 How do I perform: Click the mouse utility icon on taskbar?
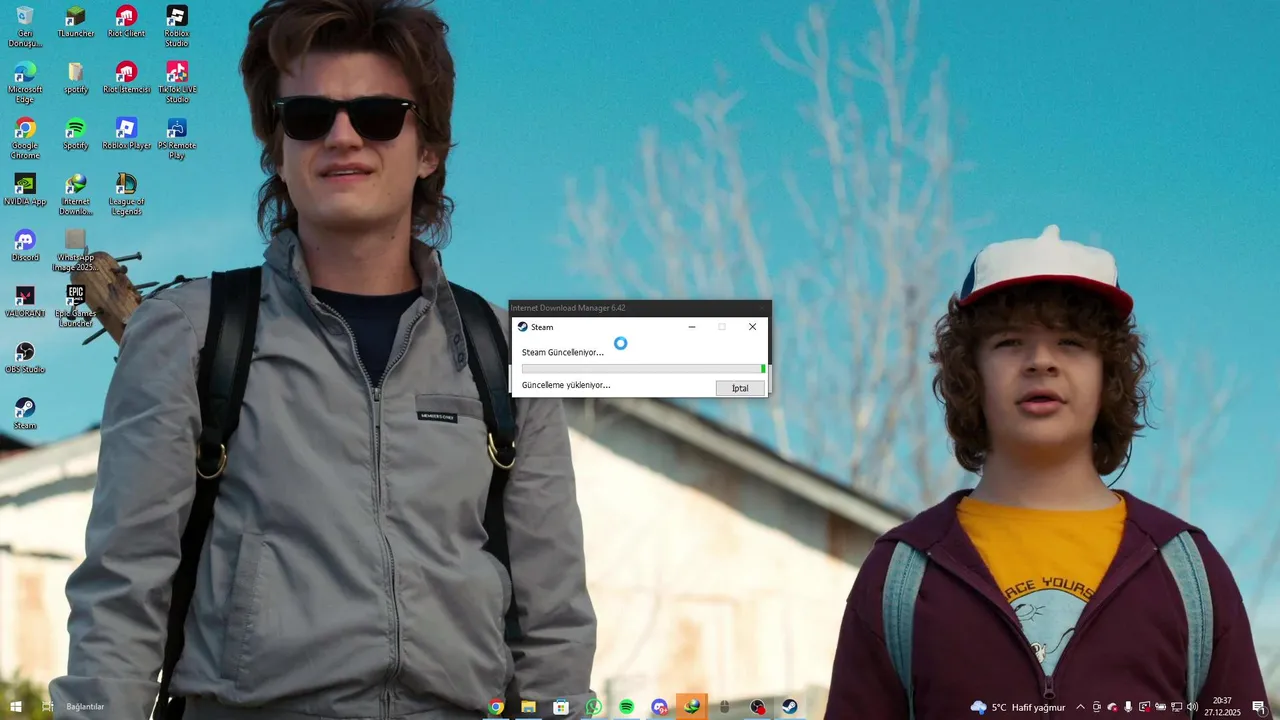point(724,707)
